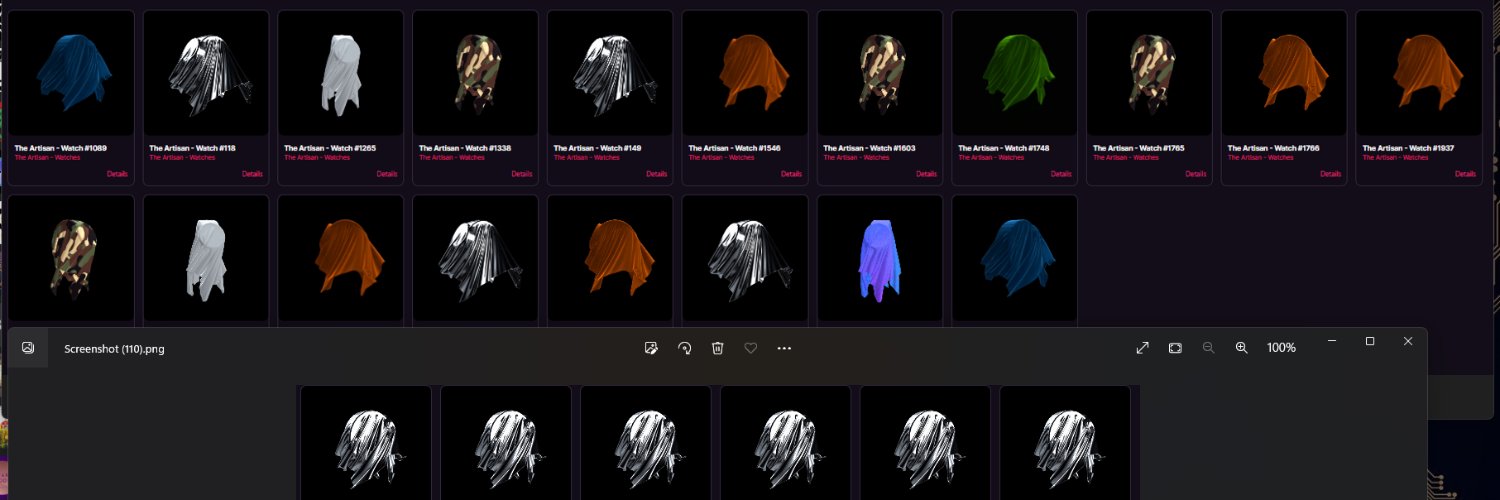Click the title 'The Artisan - Watch #118'
1500x500 pixels.
193,148
